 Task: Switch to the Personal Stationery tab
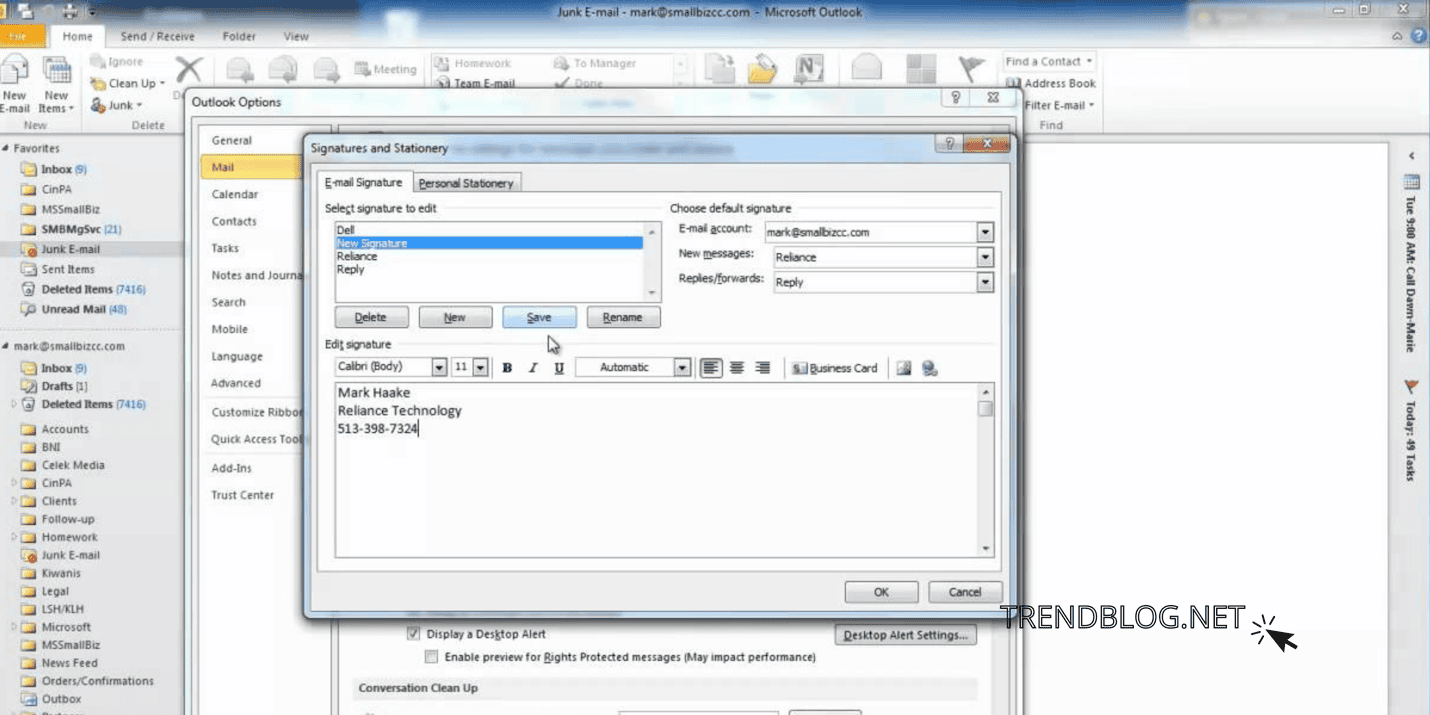point(466,183)
